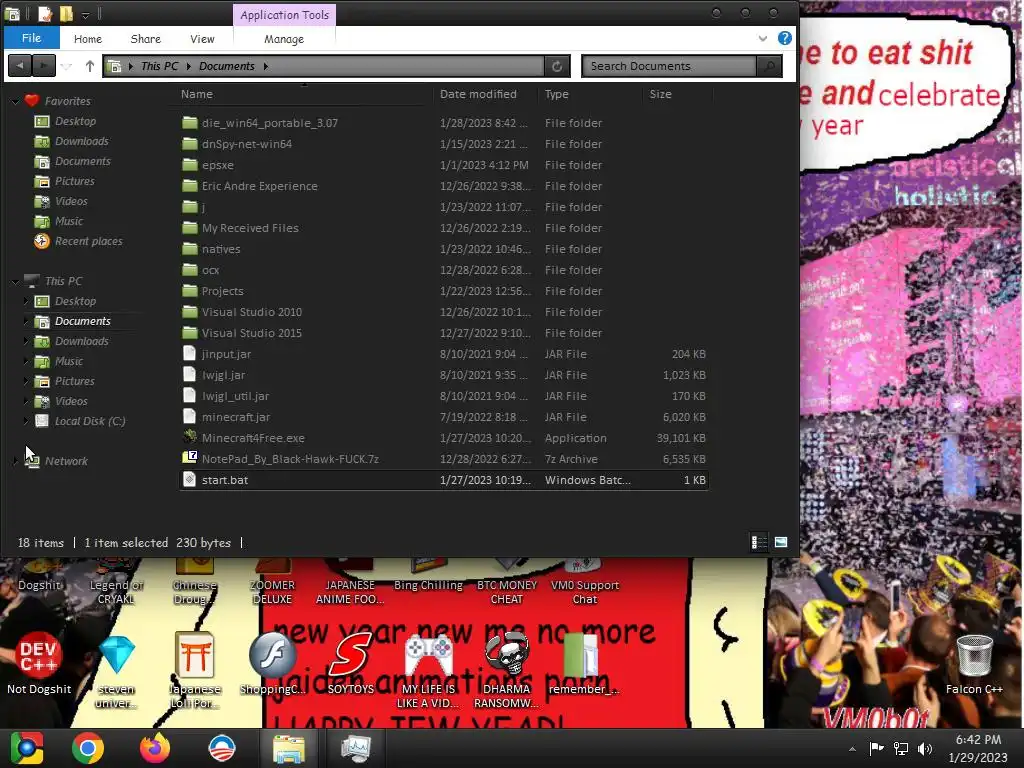Open dropdown arrow after Documents breadcrumb
This screenshot has width=1024, height=768.
click(266, 66)
